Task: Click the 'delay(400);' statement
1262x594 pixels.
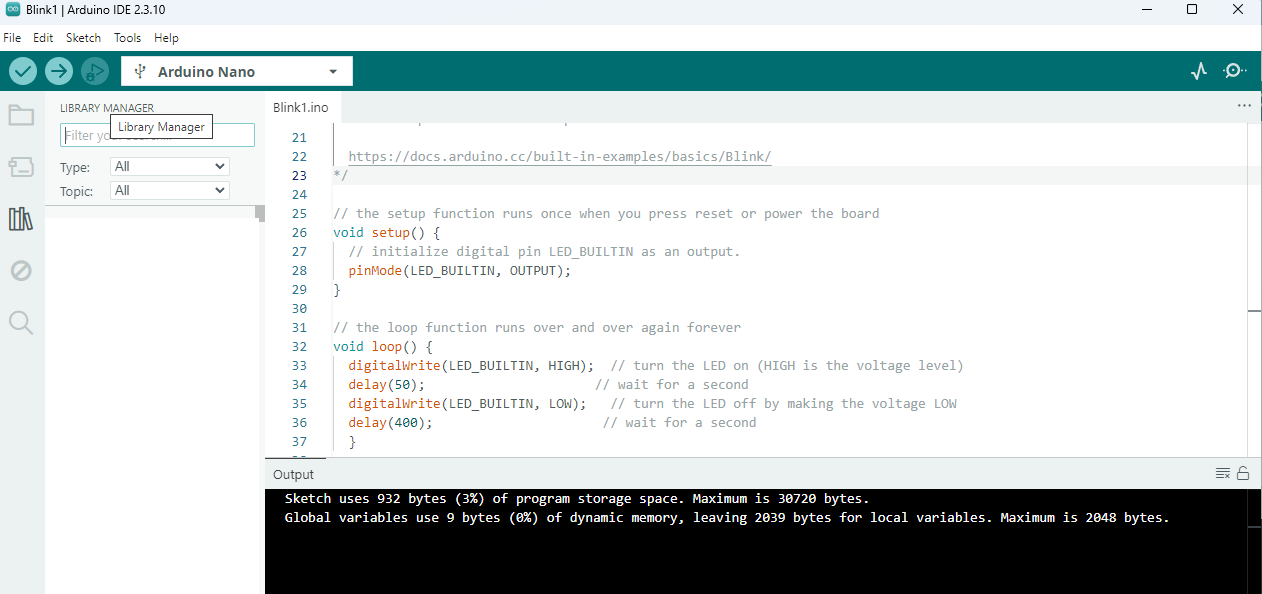Action: (x=391, y=423)
